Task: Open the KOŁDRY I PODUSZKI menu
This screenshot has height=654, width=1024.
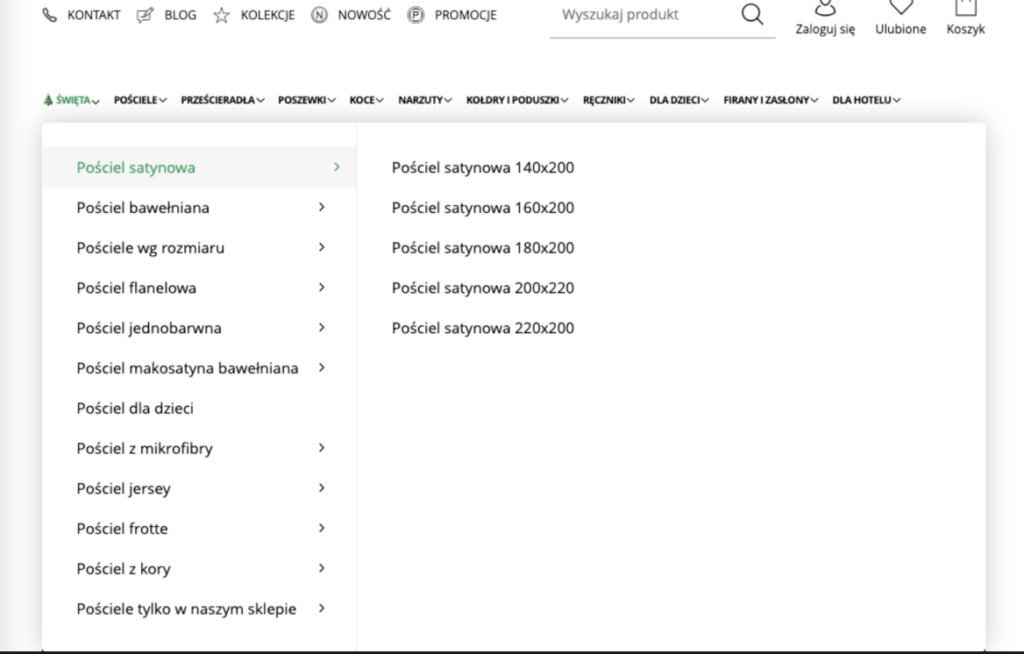Action: [x=517, y=100]
